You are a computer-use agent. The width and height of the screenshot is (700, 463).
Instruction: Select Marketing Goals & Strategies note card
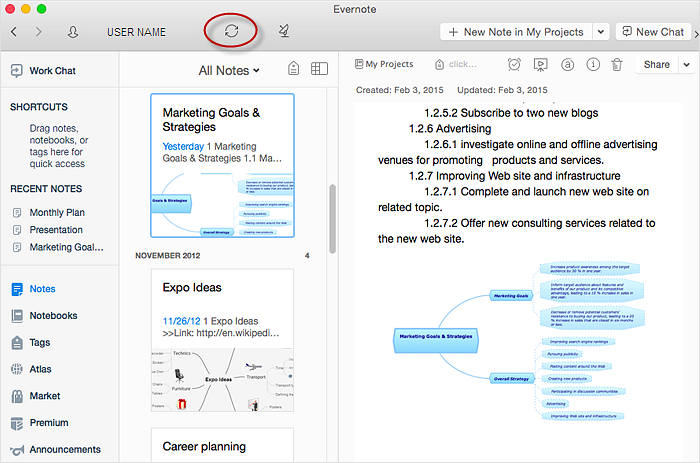click(x=222, y=165)
